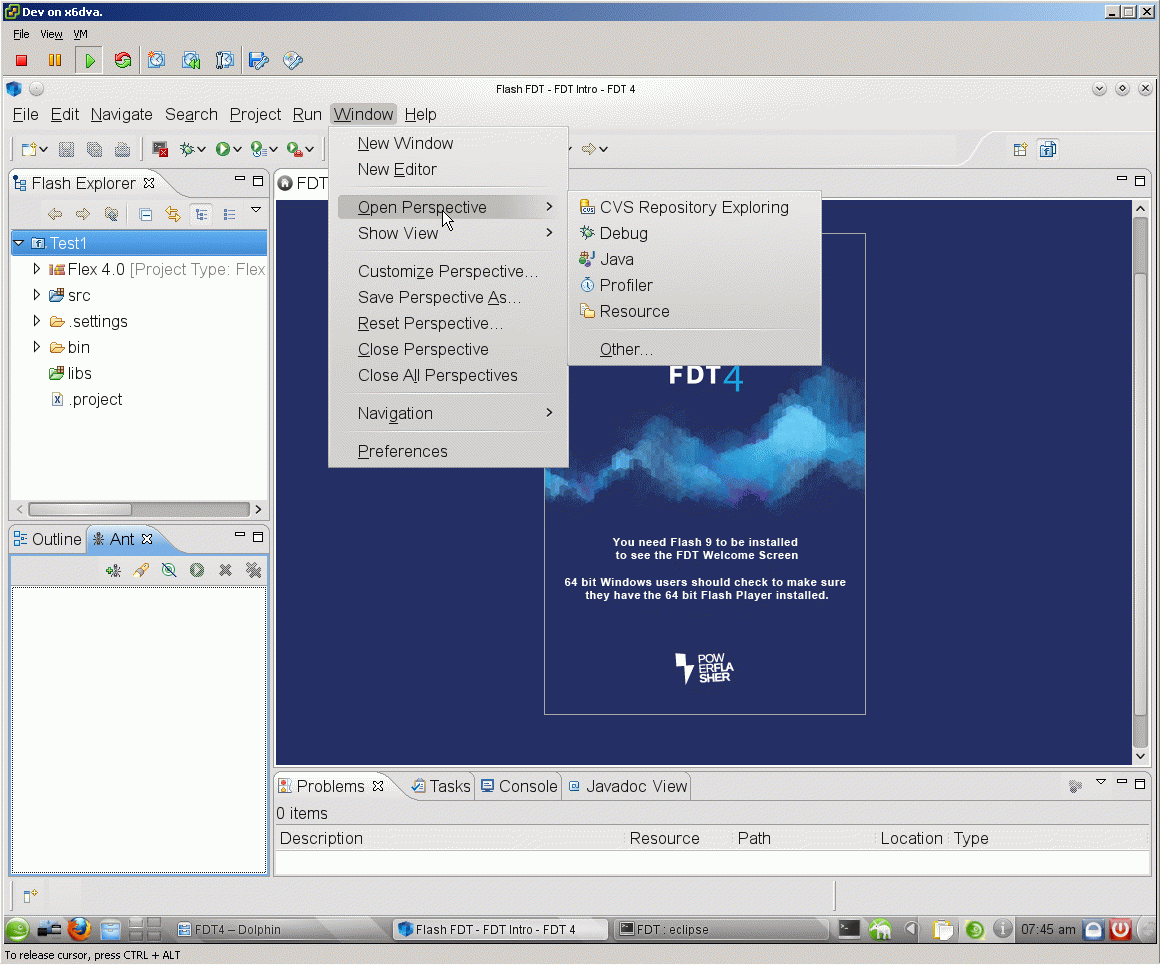Viewport: 1160px width, 965px height.
Task: Open the Navigation submenu
Action: [x=448, y=413]
